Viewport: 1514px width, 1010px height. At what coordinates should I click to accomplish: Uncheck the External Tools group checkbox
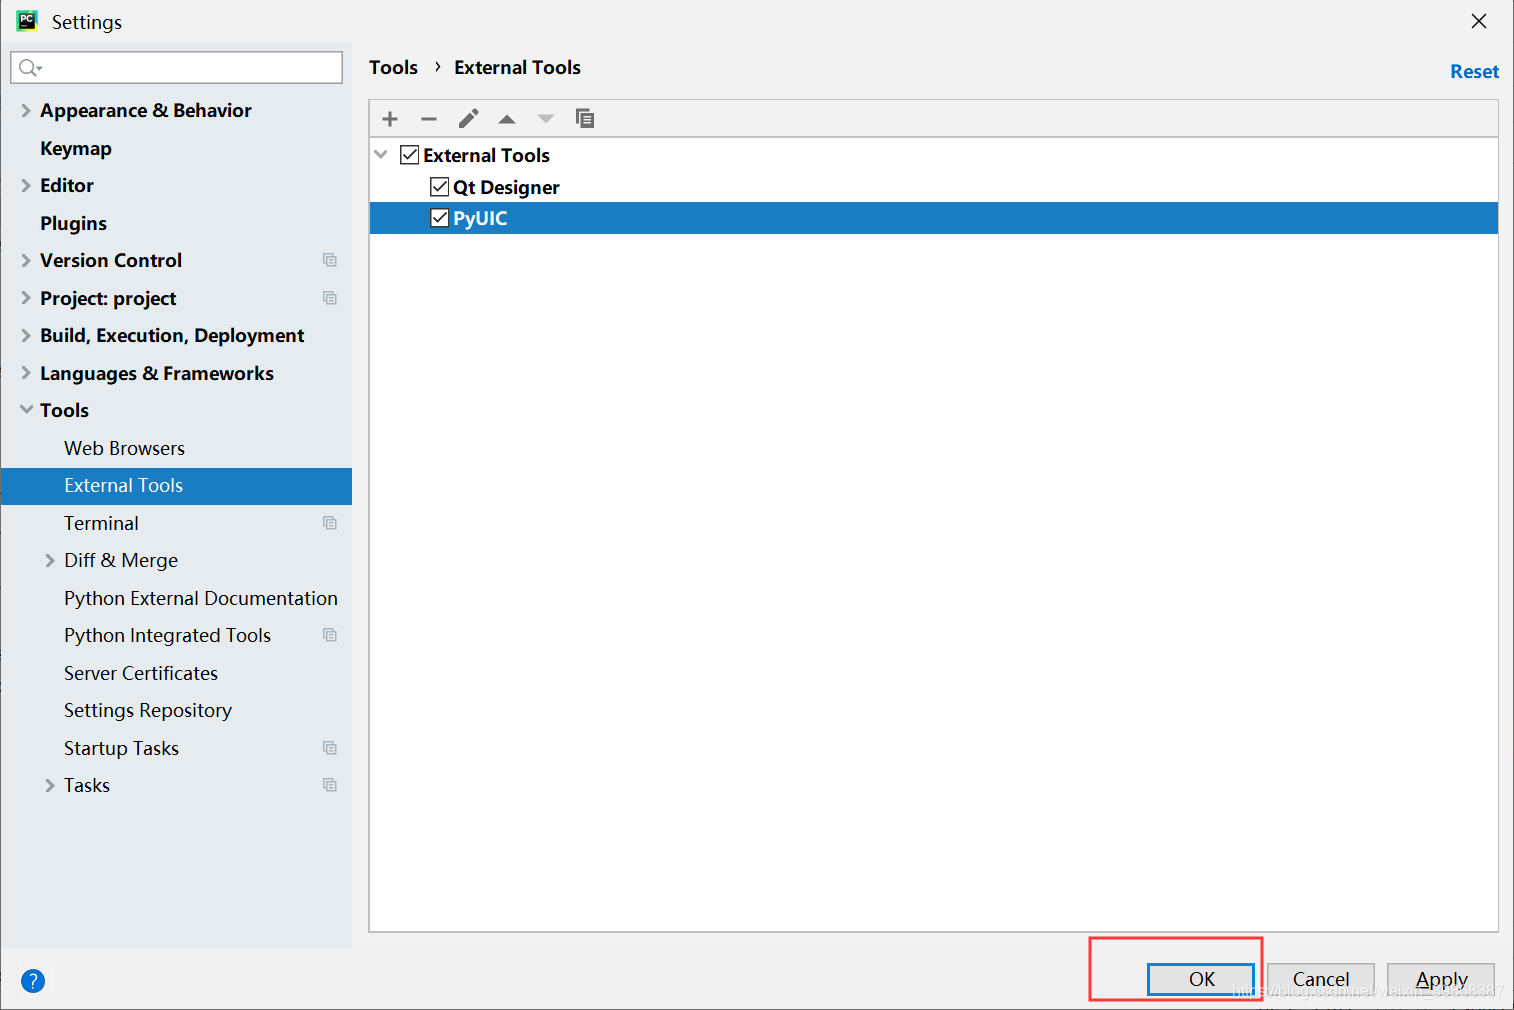click(409, 155)
